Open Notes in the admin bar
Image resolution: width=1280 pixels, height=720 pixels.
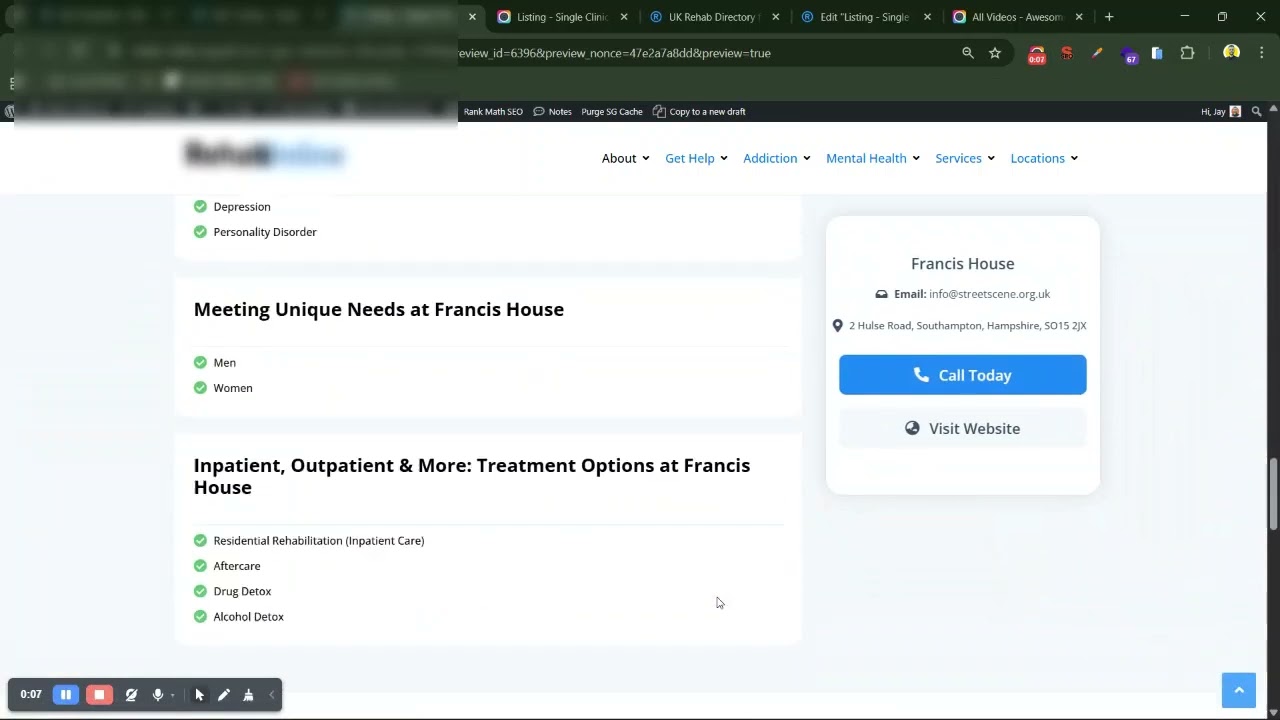(x=552, y=112)
